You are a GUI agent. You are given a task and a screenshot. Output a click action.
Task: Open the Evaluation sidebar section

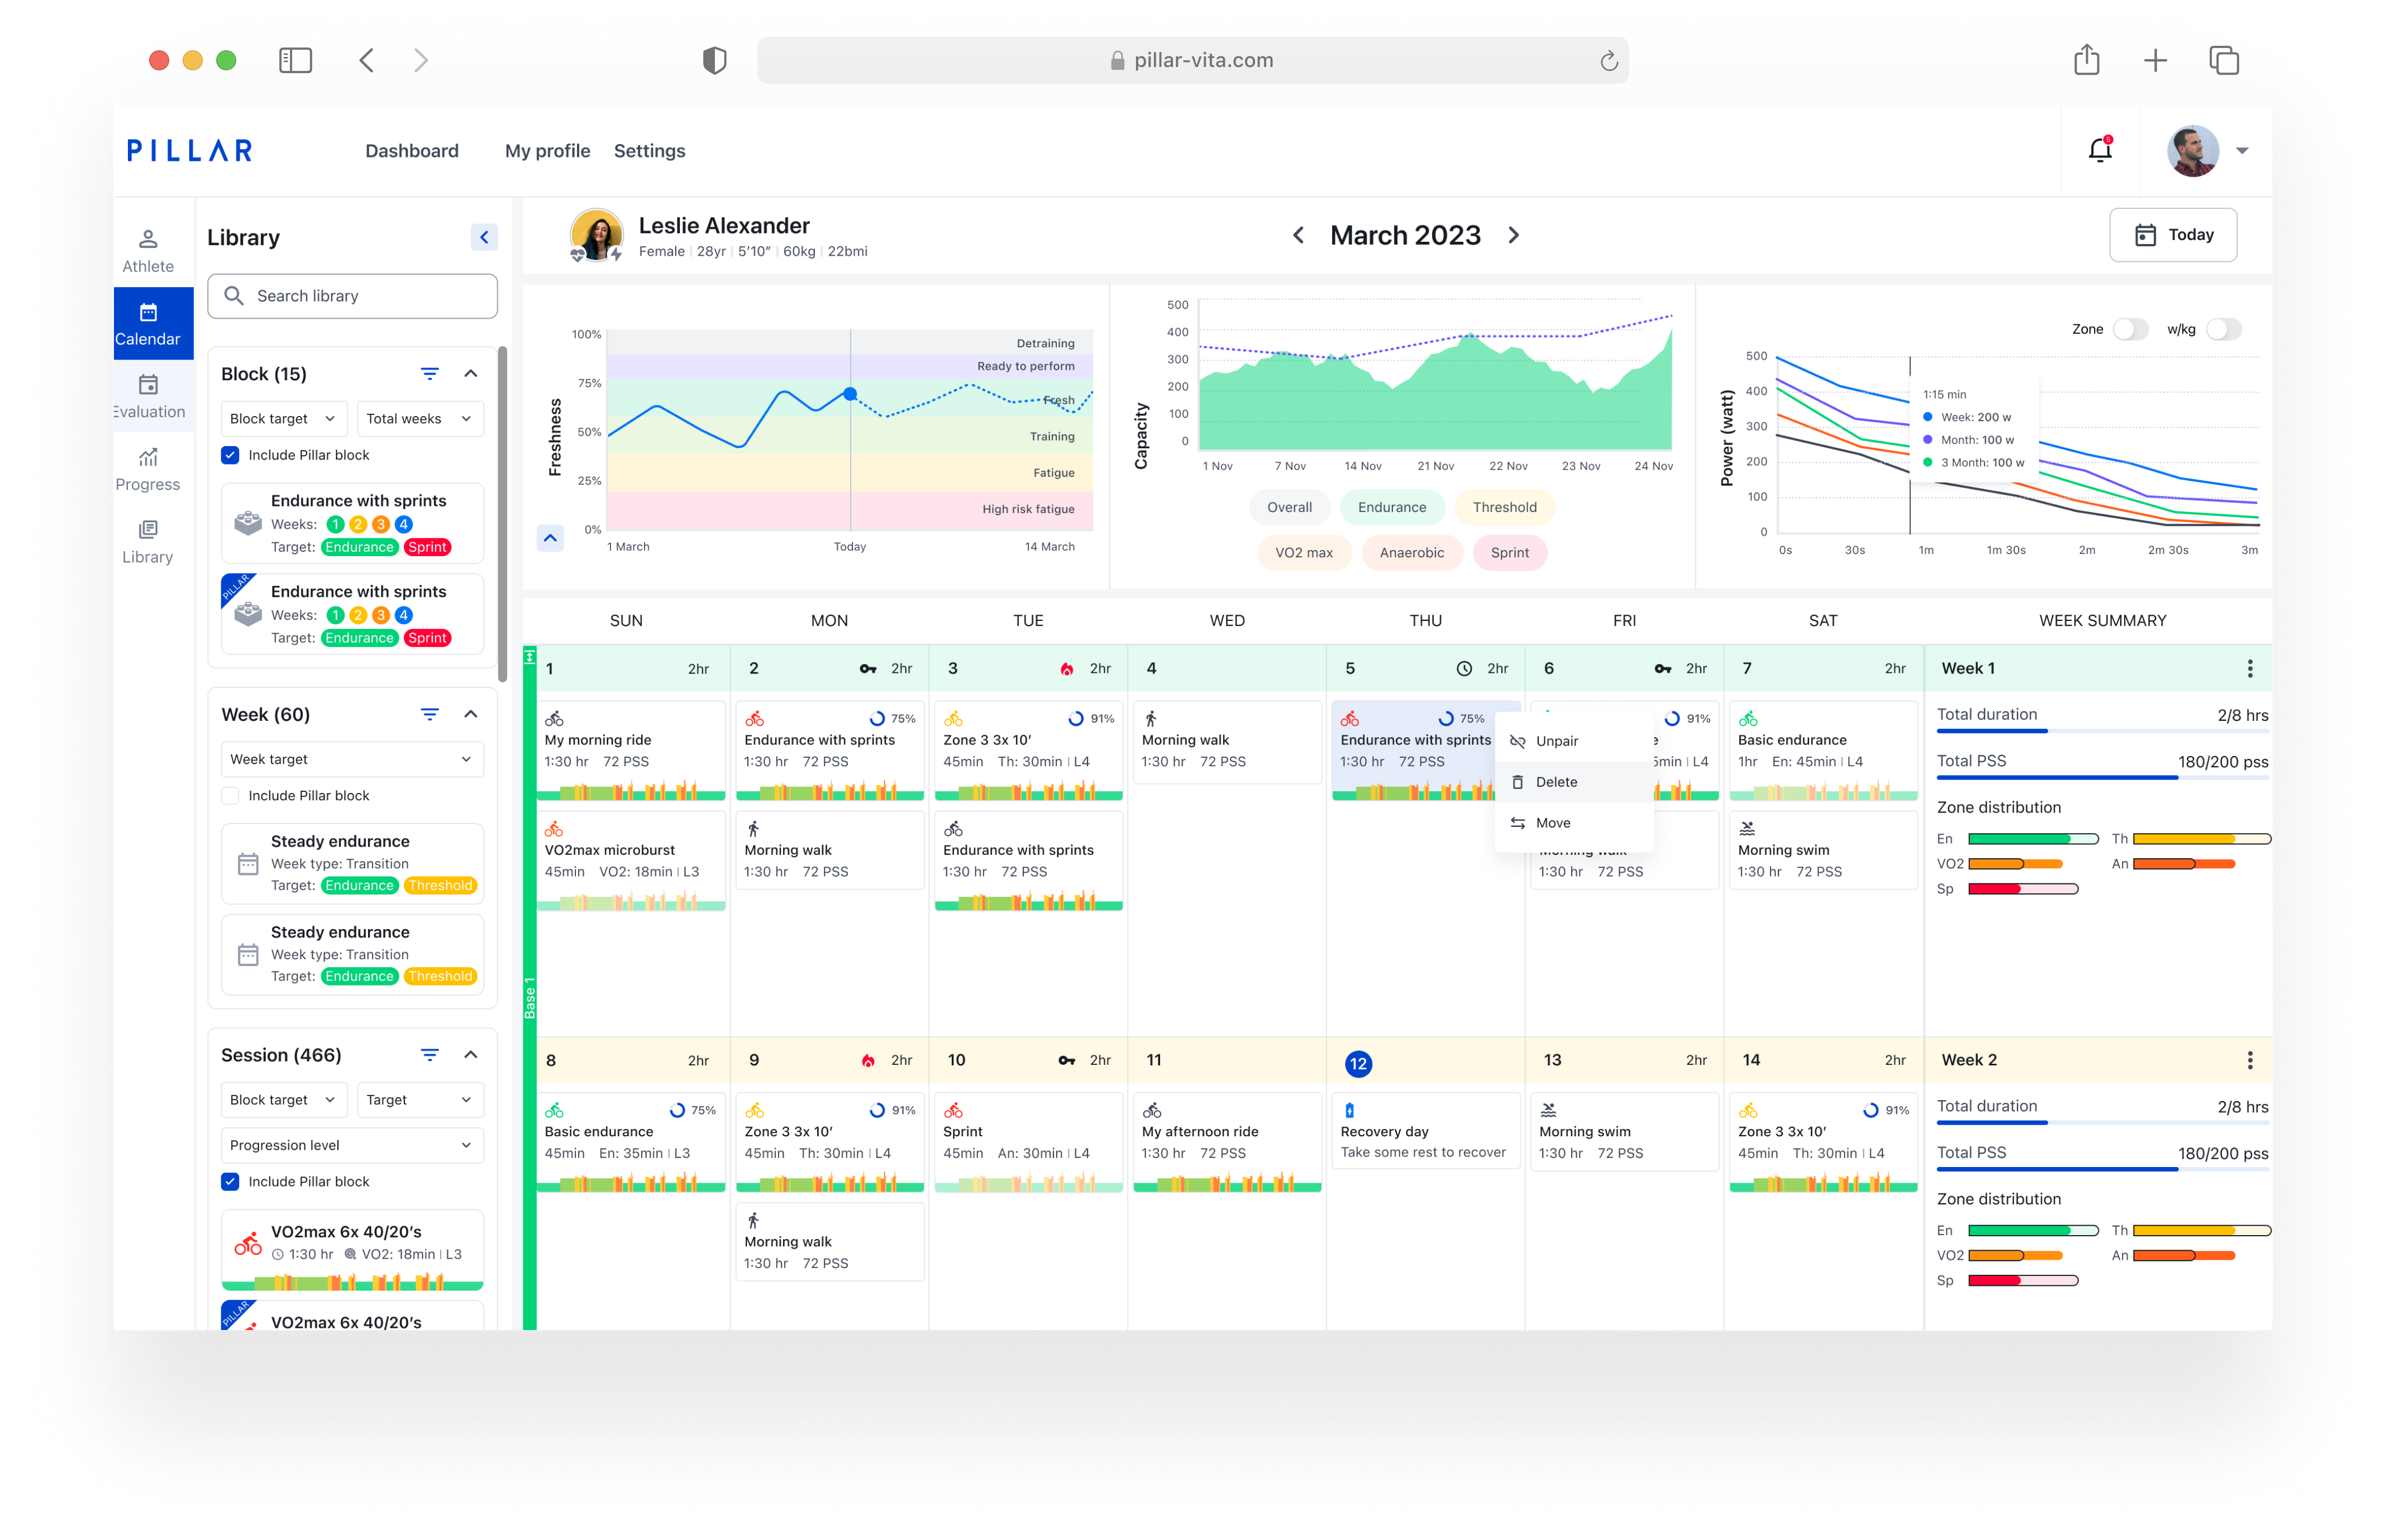148,396
